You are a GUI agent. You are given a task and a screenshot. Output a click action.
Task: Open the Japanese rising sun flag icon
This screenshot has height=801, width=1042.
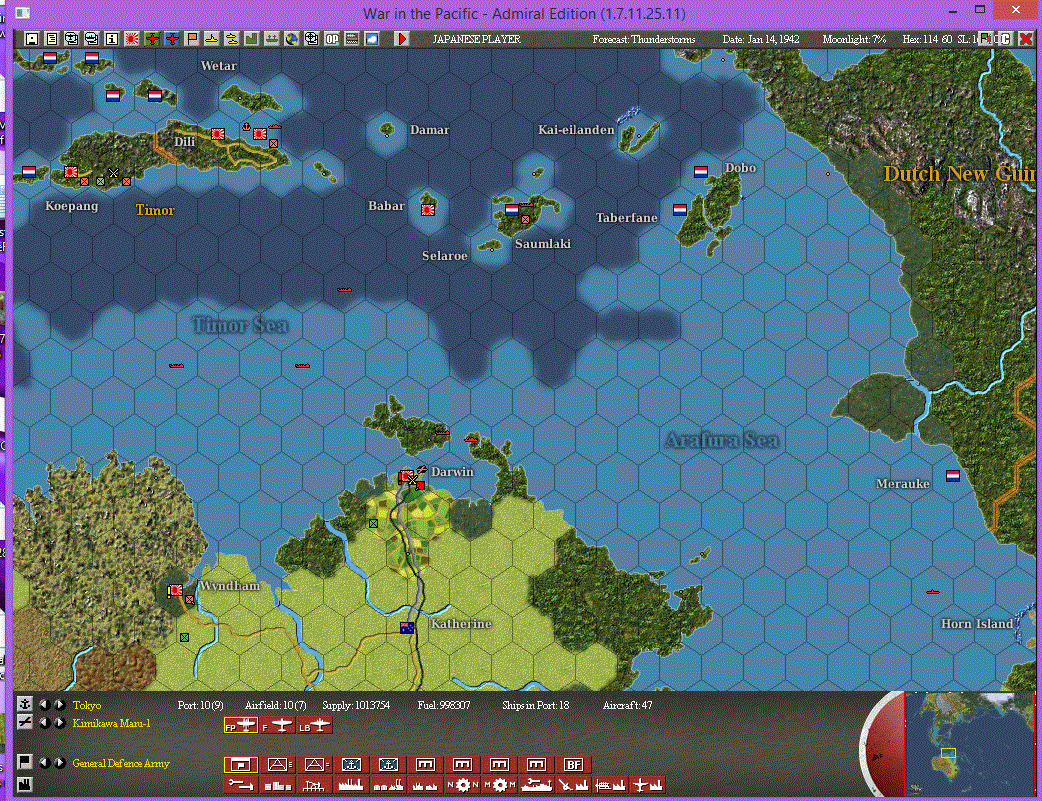click(132, 39)
